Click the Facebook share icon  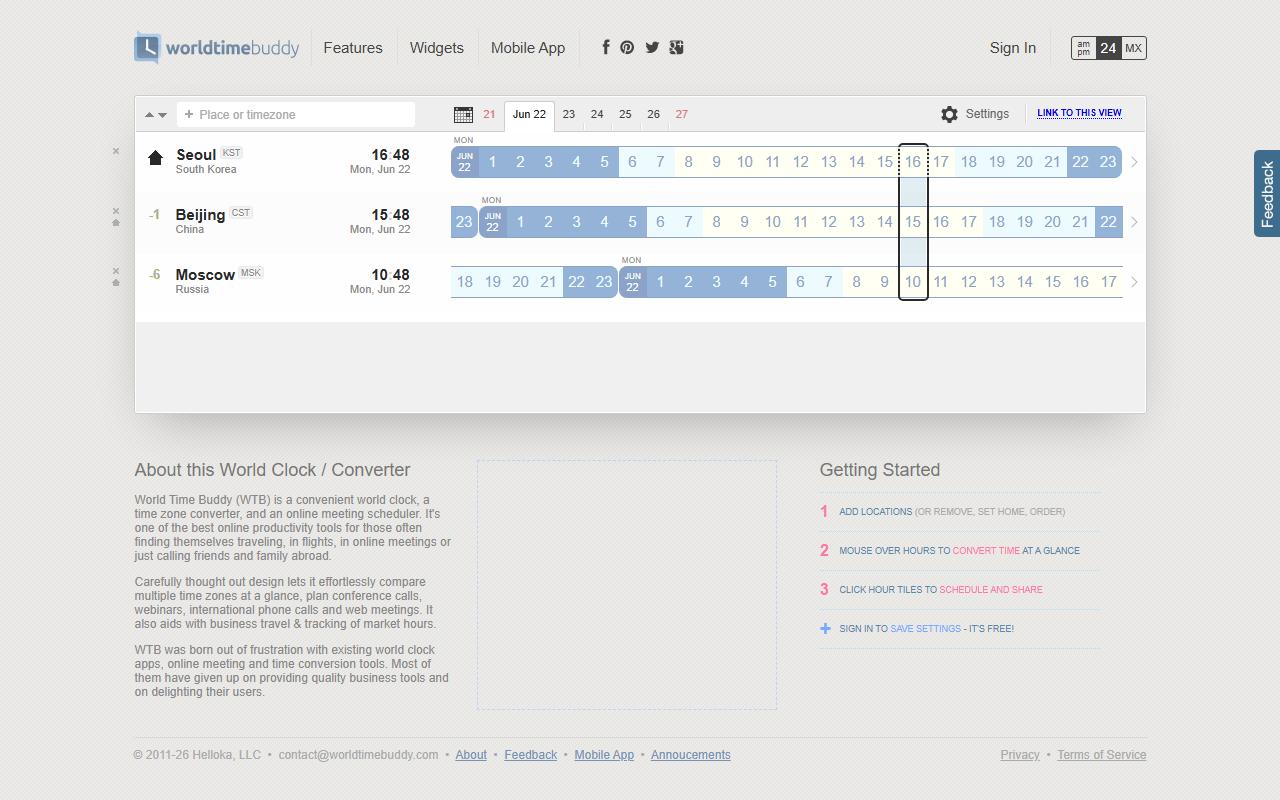[605, 47]
